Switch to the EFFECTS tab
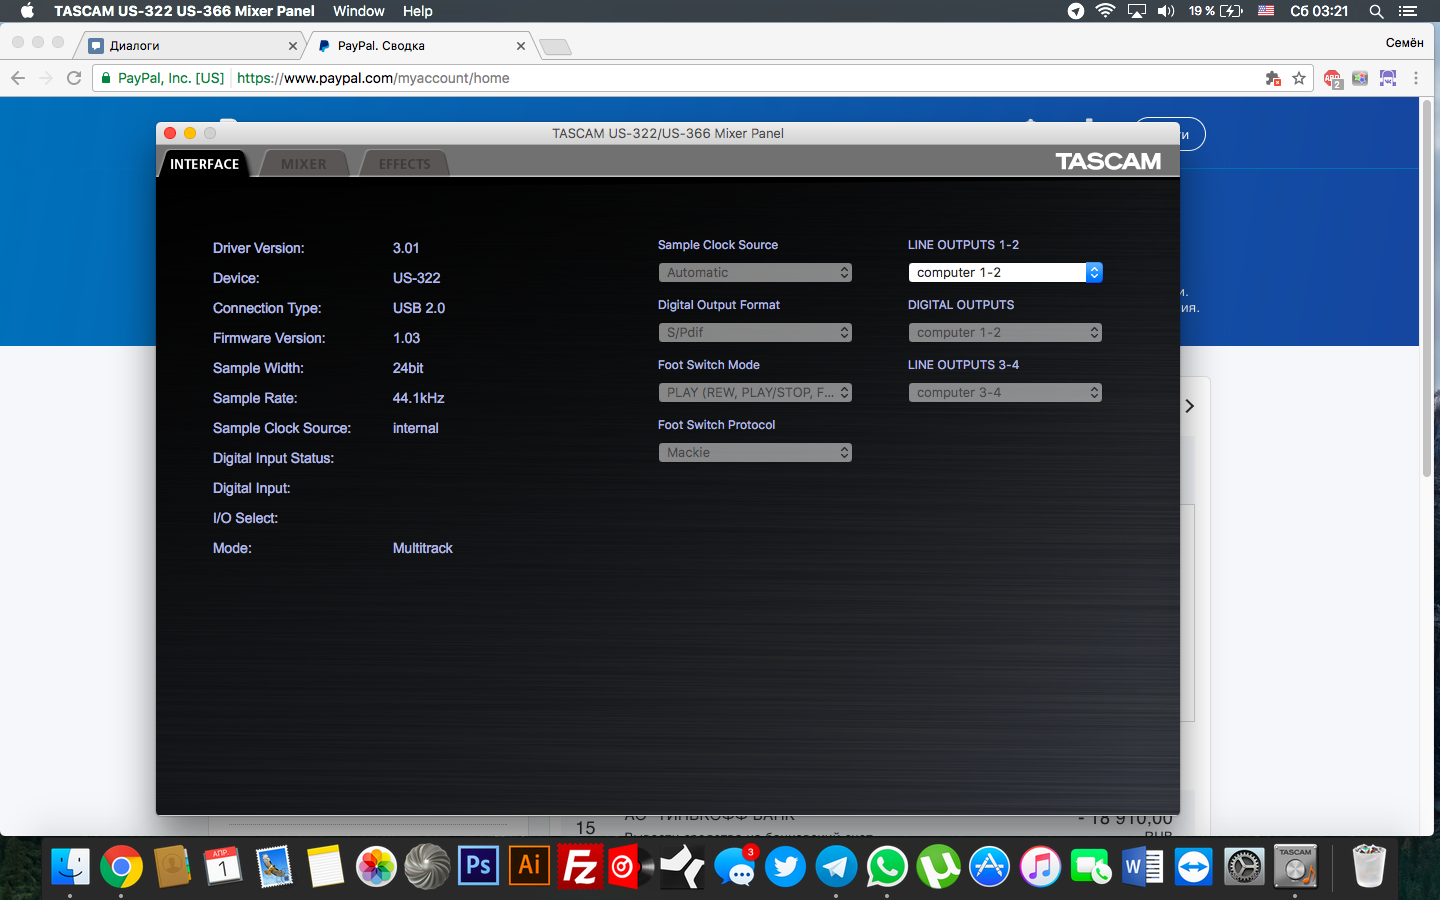Screen dimensions: 1440x900 (405, 164)
